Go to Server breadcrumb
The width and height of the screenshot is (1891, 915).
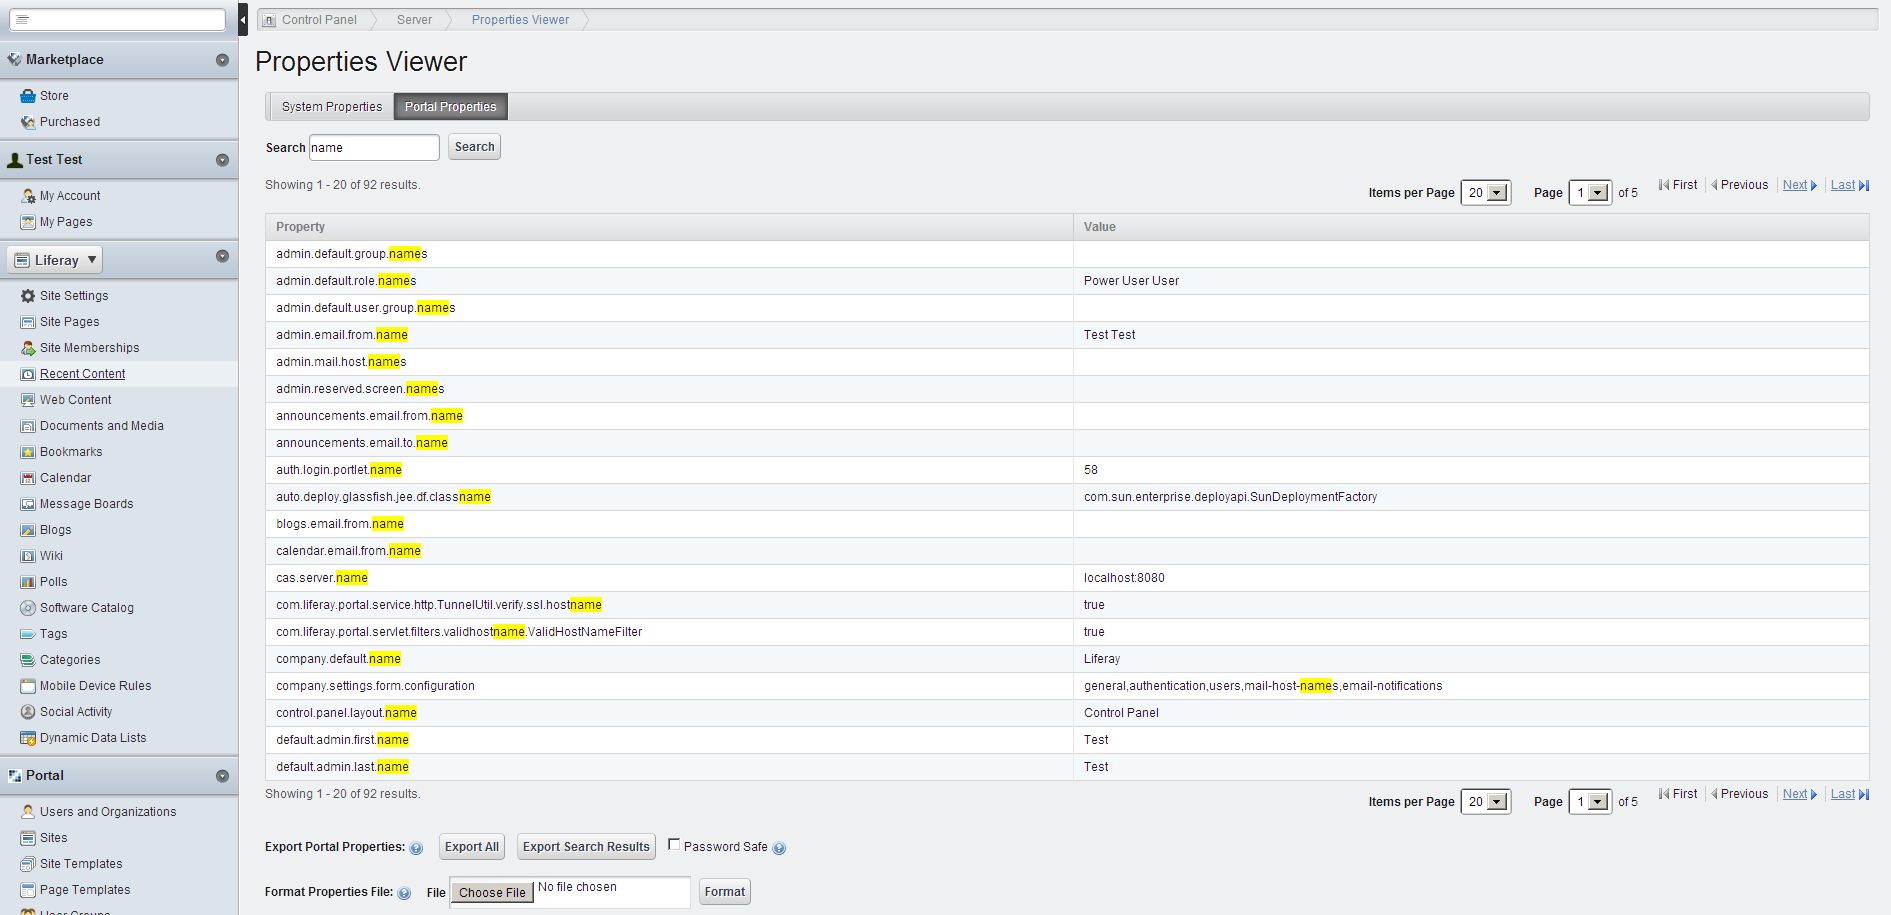click(414, 20)
